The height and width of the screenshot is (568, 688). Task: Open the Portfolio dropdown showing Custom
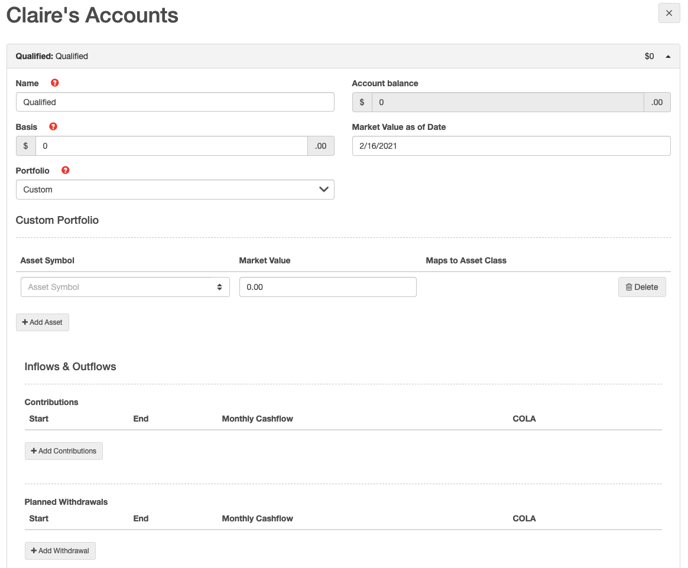coord(175,189)
